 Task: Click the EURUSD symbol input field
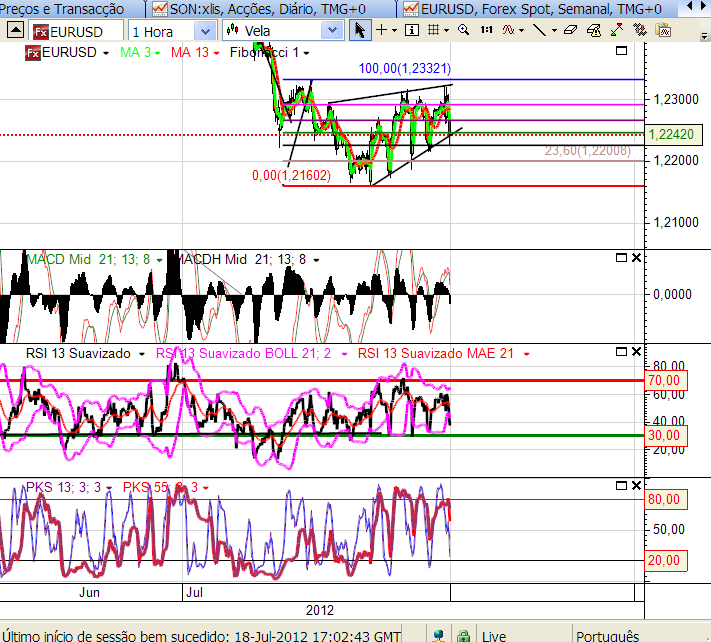[x=77, y=32]
